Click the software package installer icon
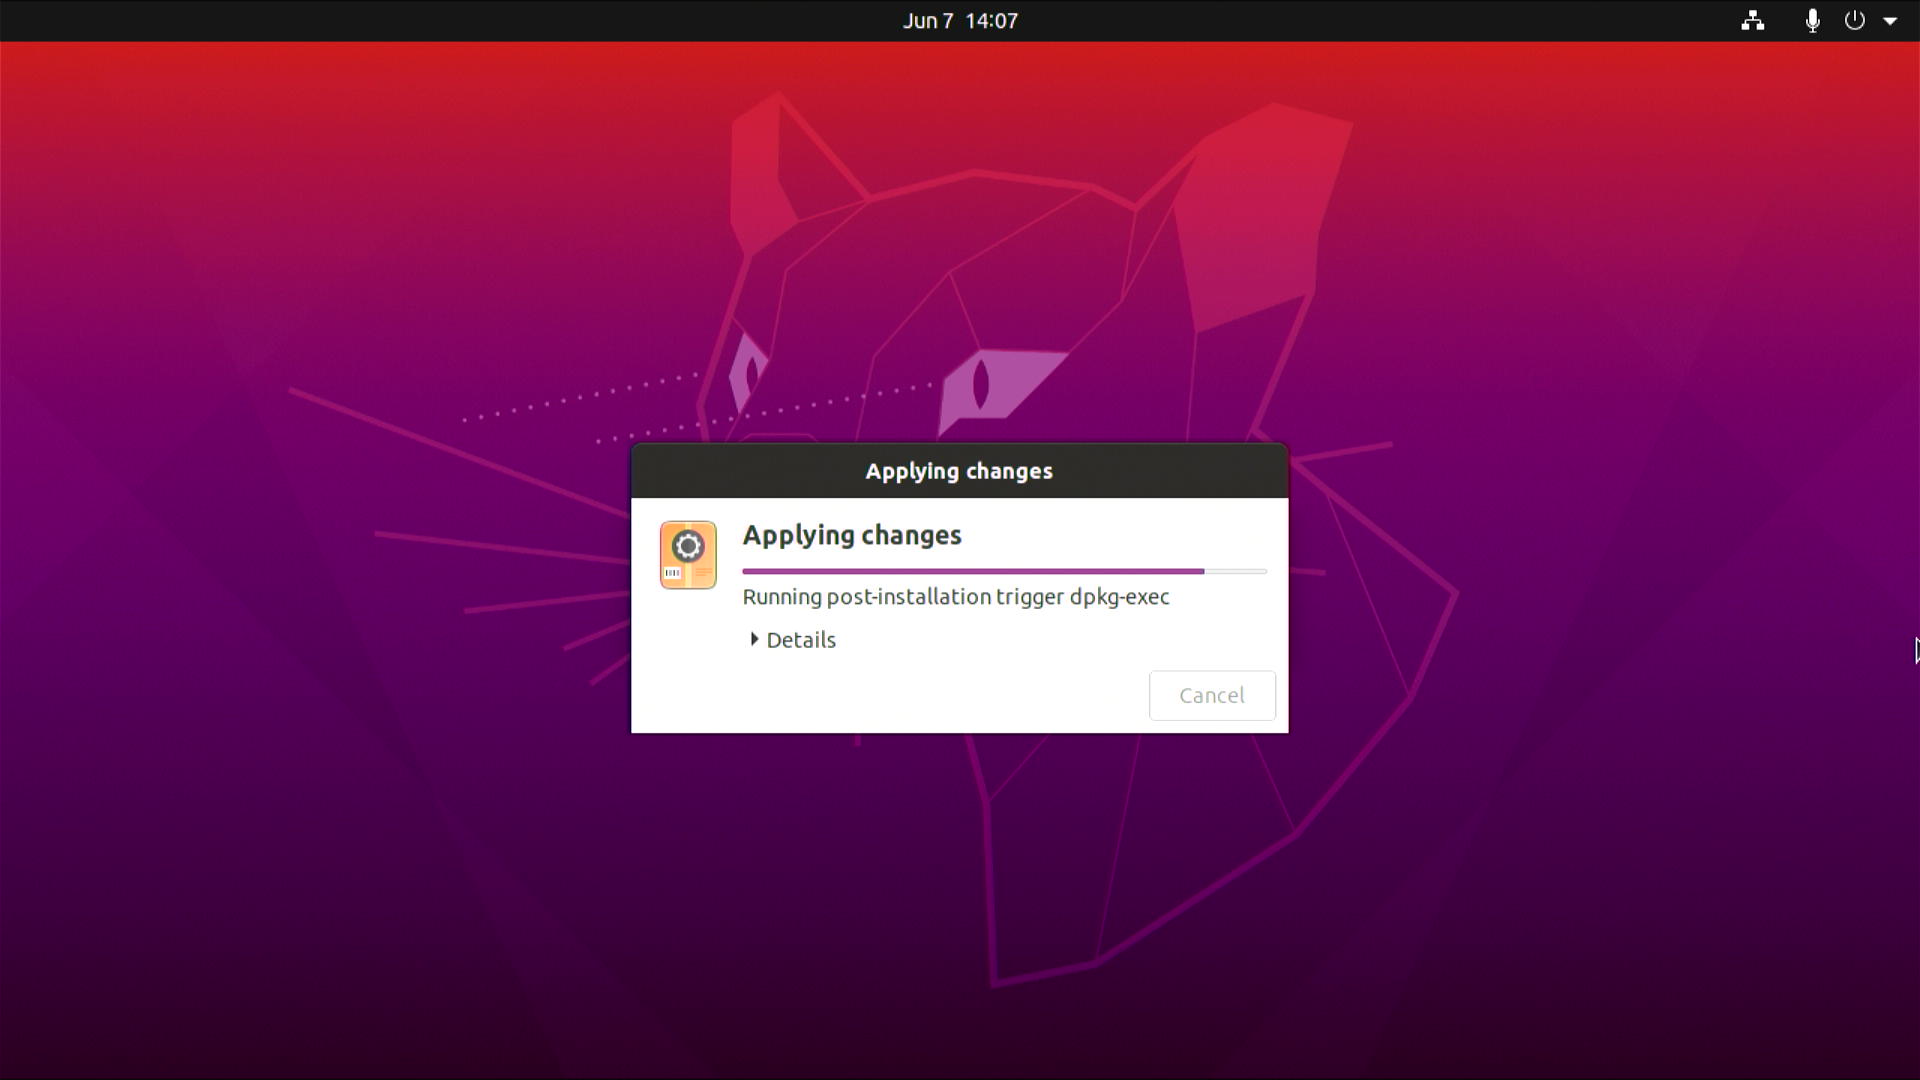1920x1080 pixels. click(688, 555)
